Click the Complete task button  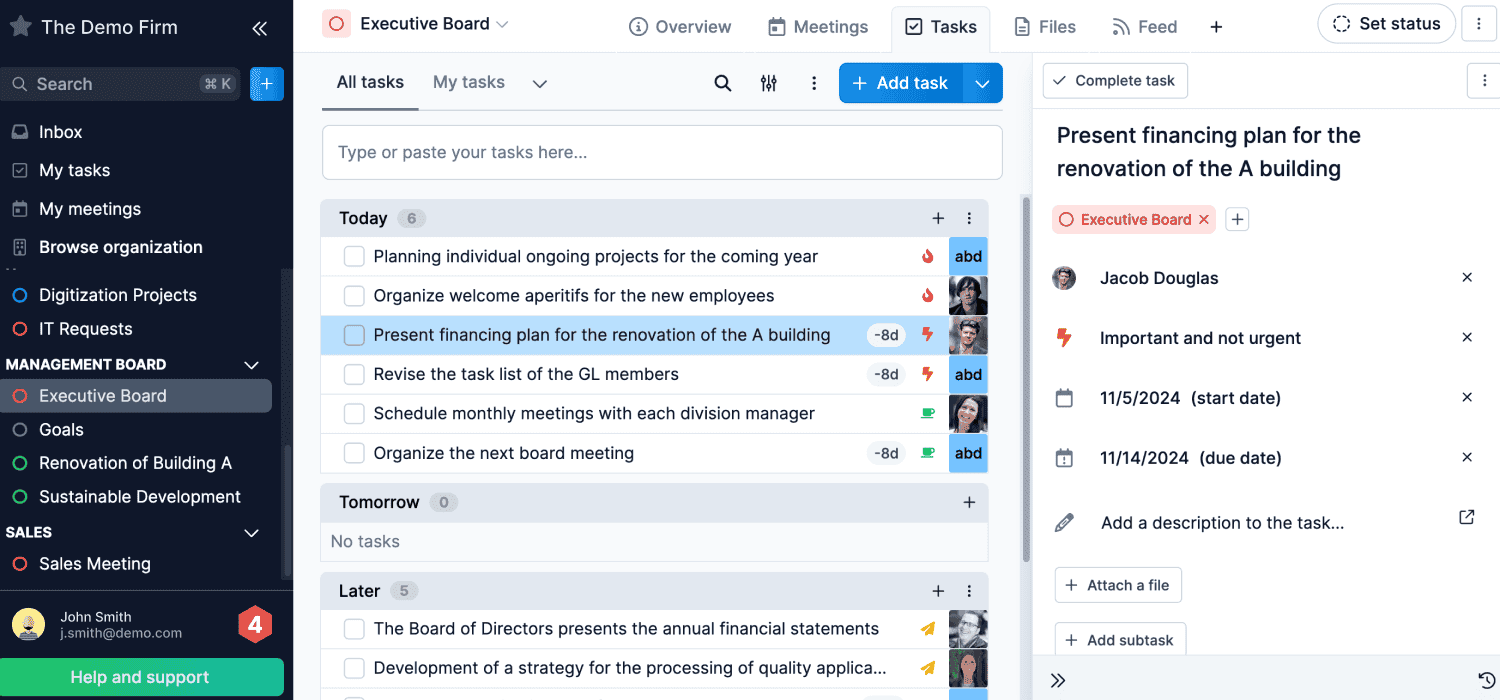[1114, 81]
